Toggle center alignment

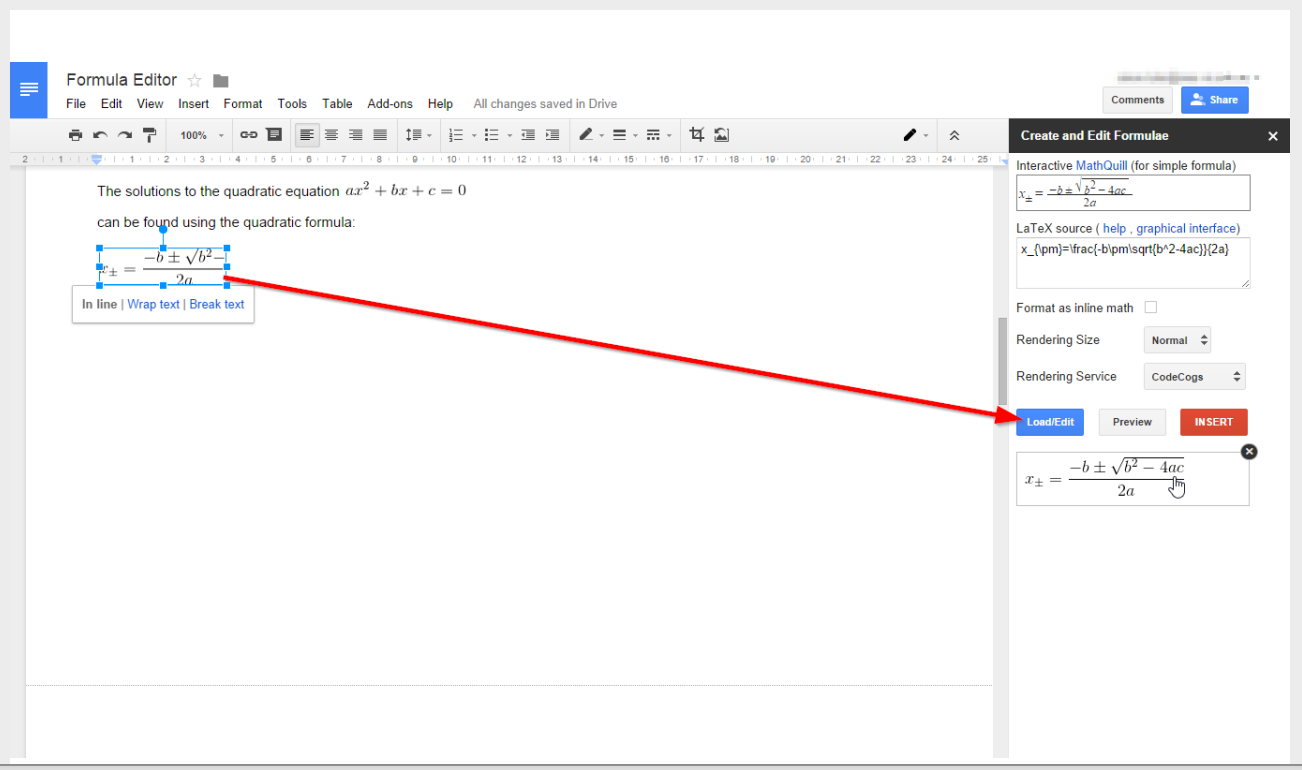tap(331, 135)
